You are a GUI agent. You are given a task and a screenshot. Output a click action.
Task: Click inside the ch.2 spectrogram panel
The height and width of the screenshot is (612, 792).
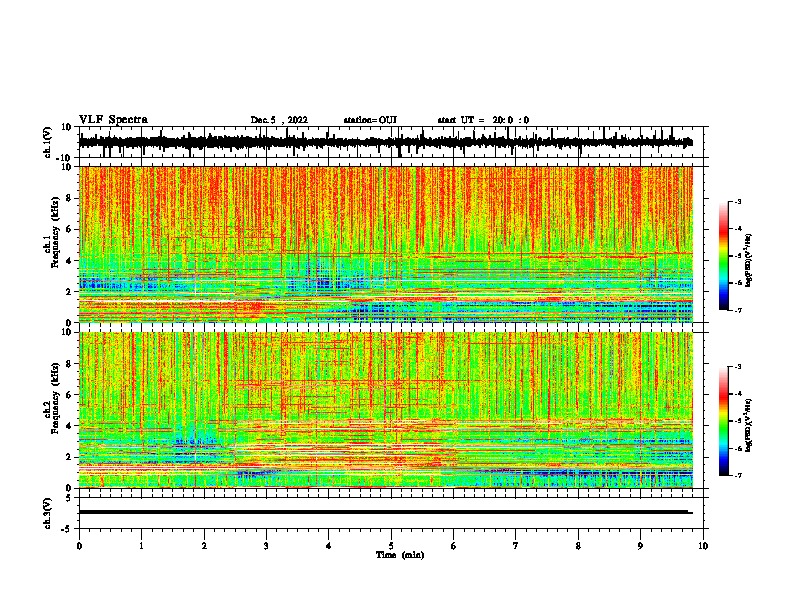click(x=386, y=410)
